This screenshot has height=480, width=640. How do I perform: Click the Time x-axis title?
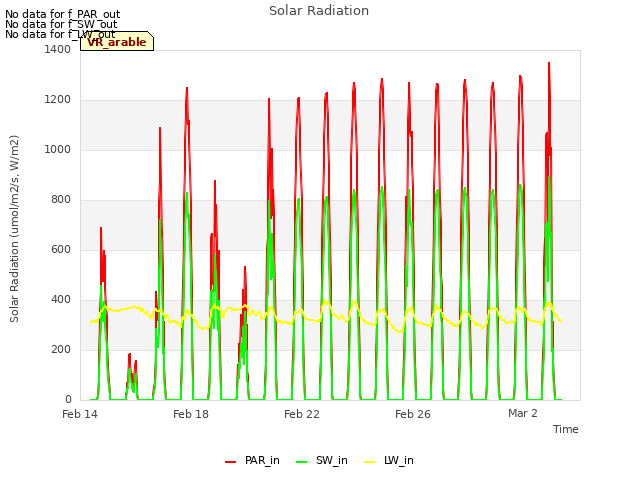566,429
